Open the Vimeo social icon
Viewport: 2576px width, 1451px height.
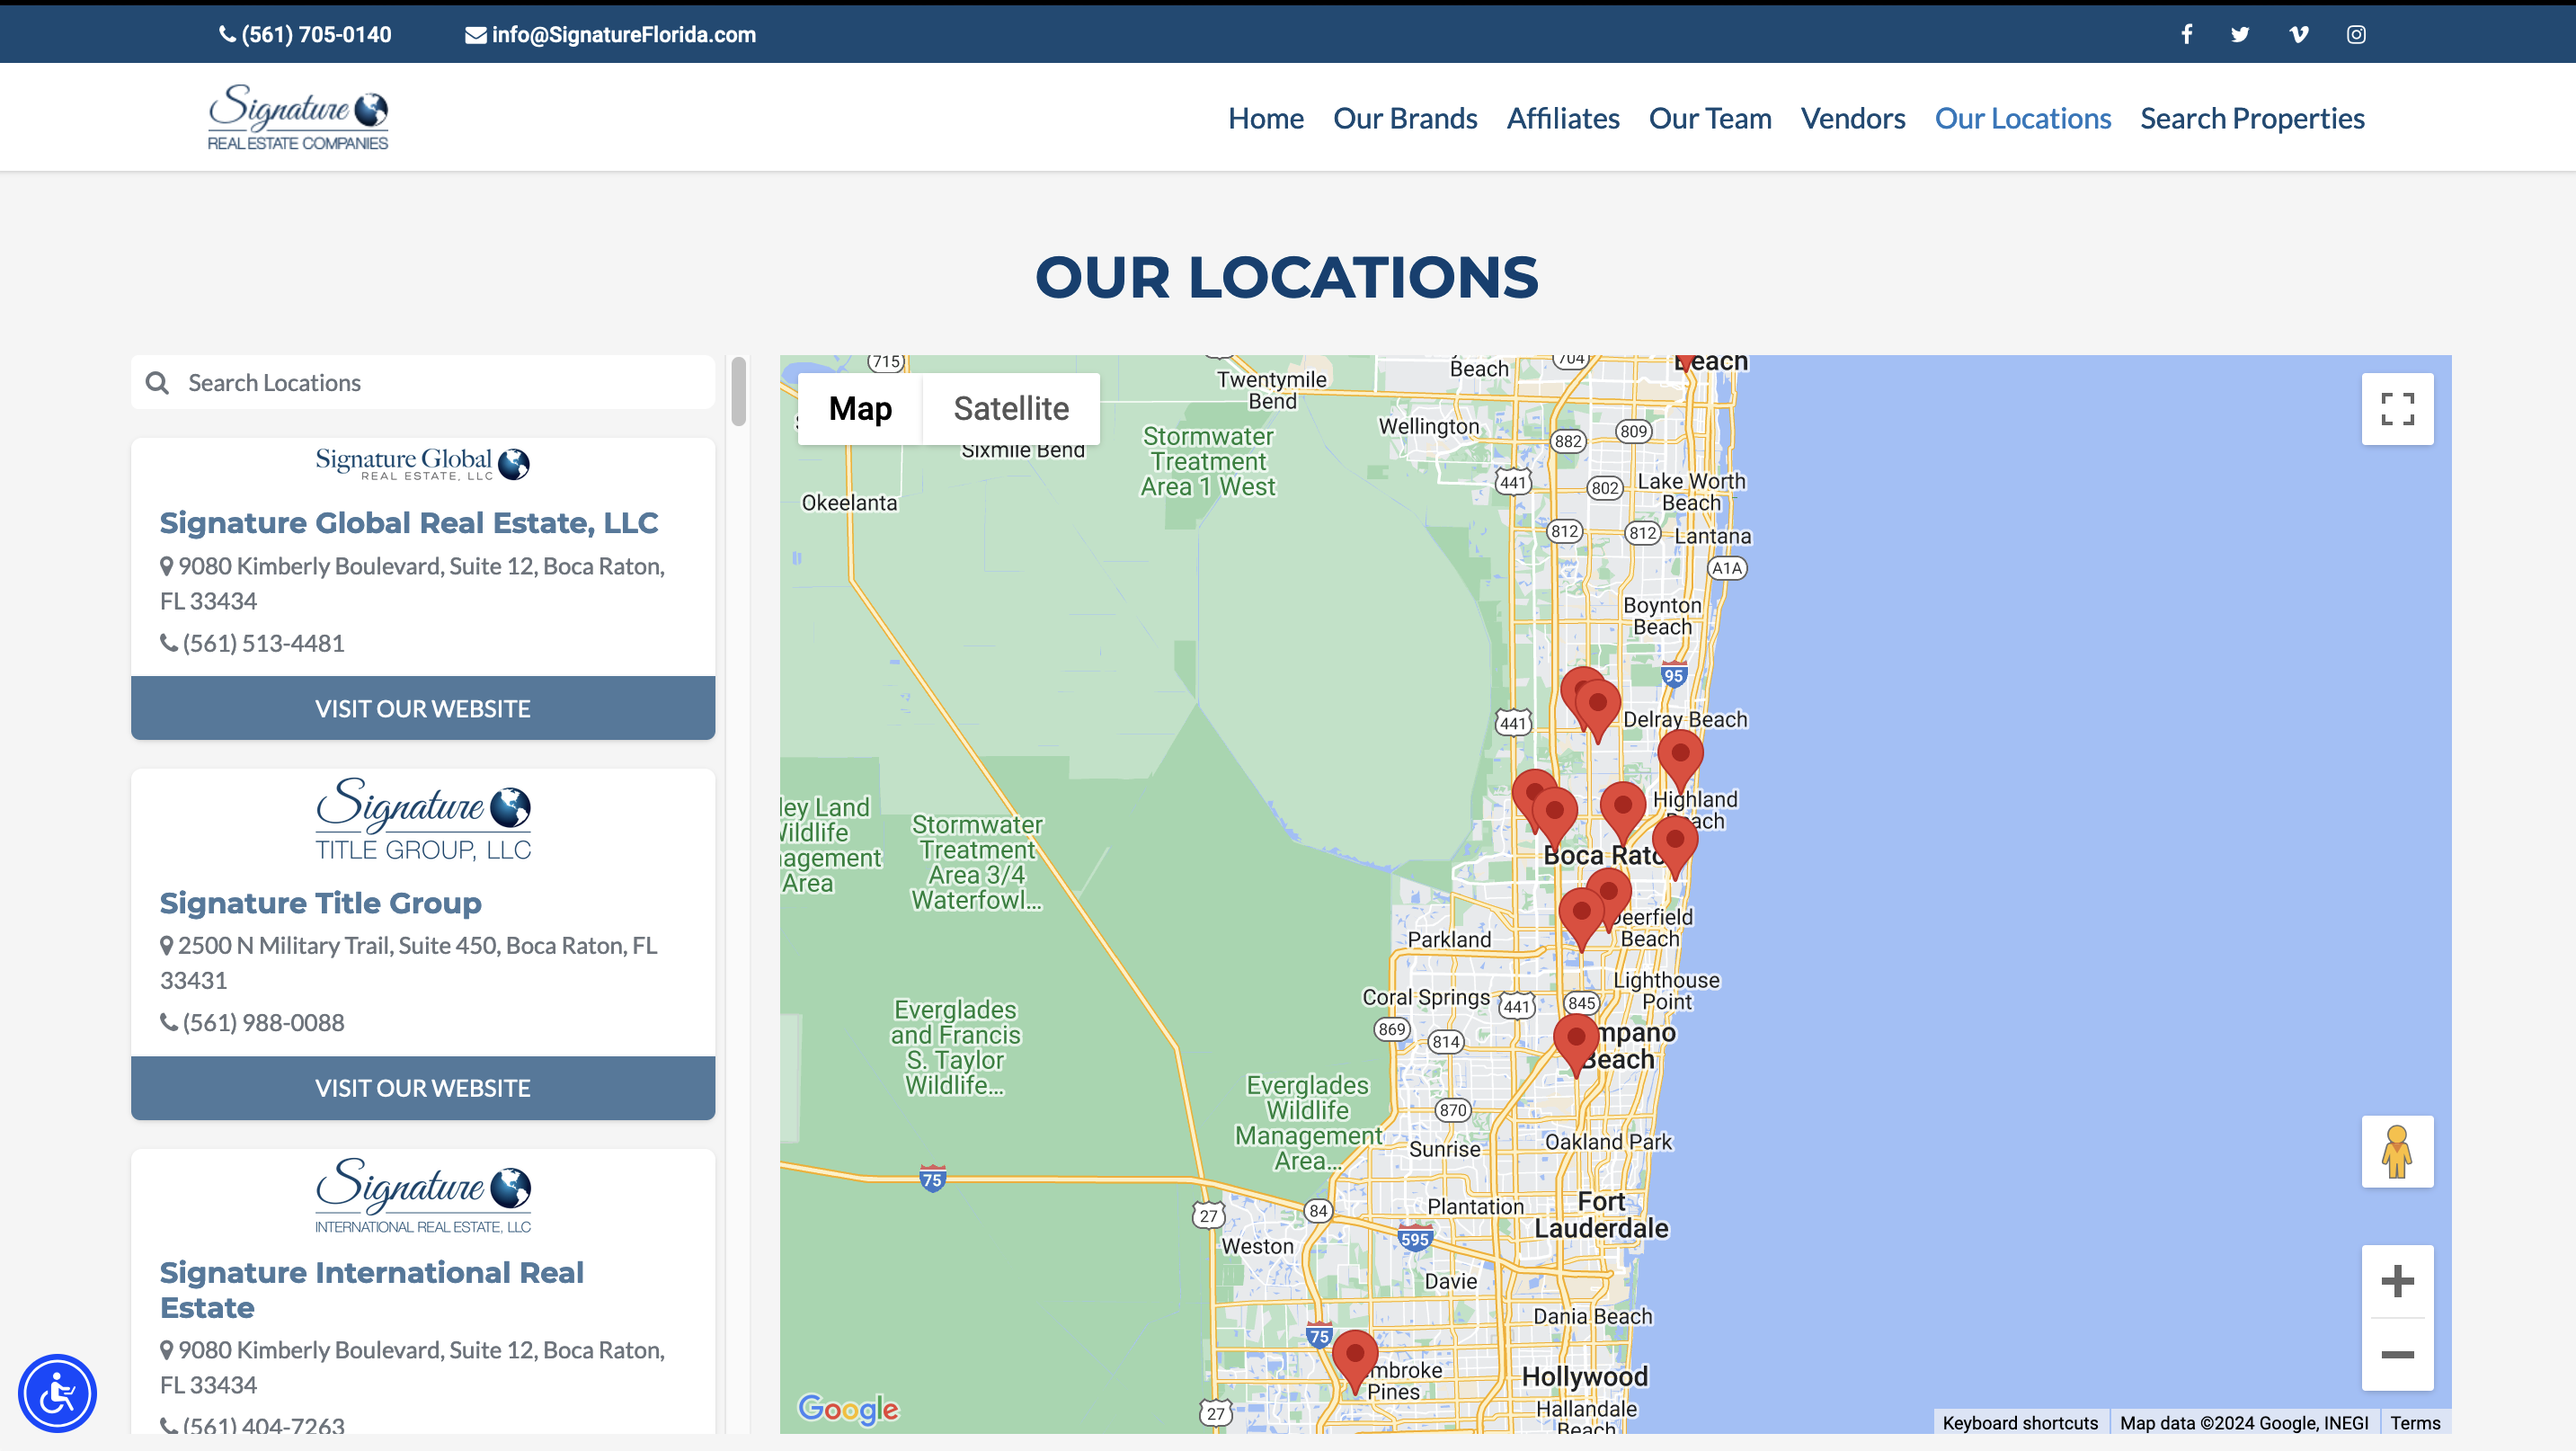[x=2298, y=34]
